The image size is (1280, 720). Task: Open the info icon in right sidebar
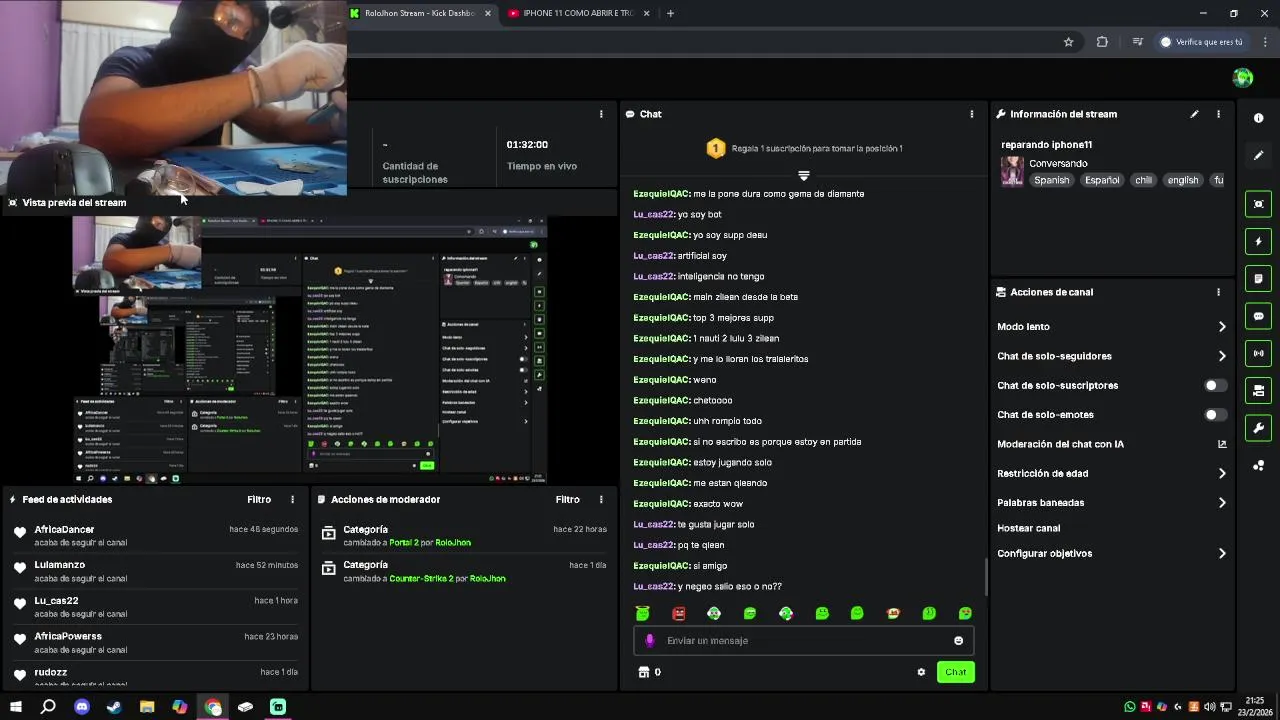[1258, 118]
